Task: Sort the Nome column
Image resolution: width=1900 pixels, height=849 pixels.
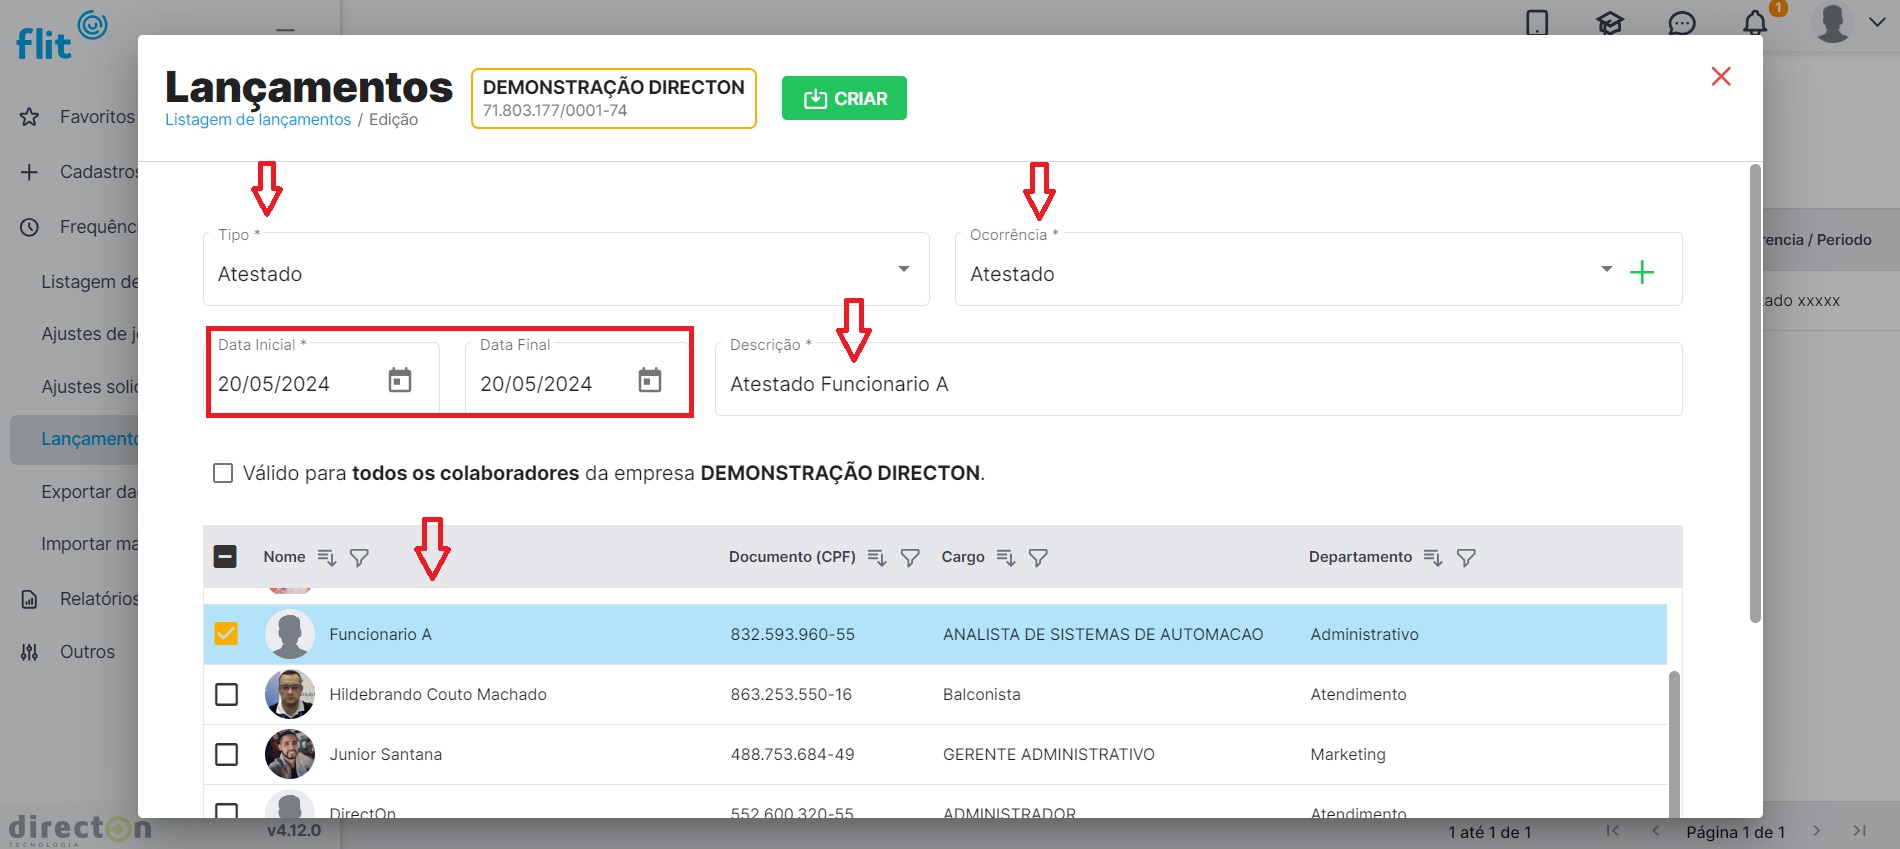Action: click(327, 557)
